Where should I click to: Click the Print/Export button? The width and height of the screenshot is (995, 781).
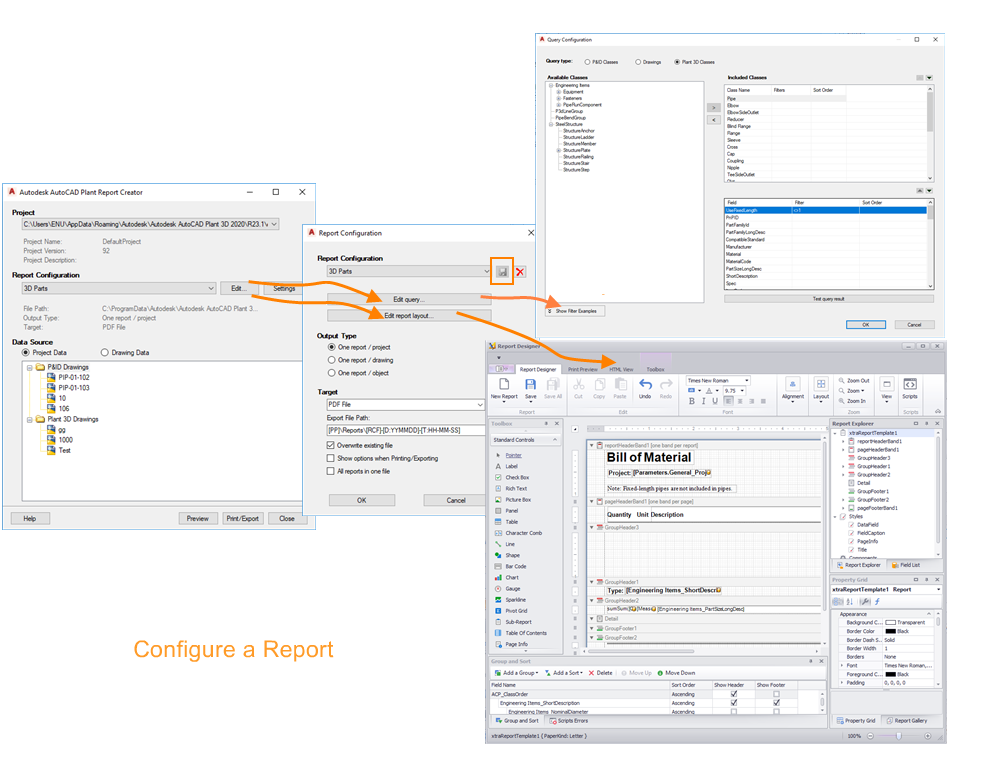pyautogui.click(x=242, y=518)
